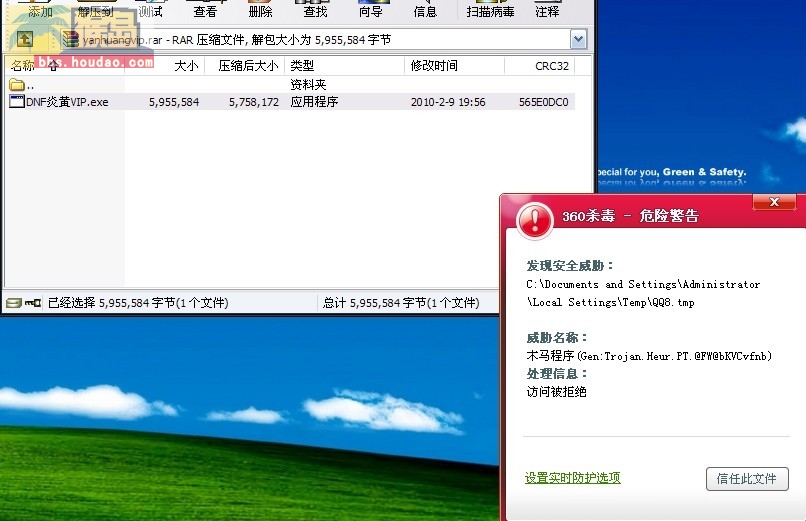
Task: Click the View (查看) toolbar button
Action: [x=205, y=10]
